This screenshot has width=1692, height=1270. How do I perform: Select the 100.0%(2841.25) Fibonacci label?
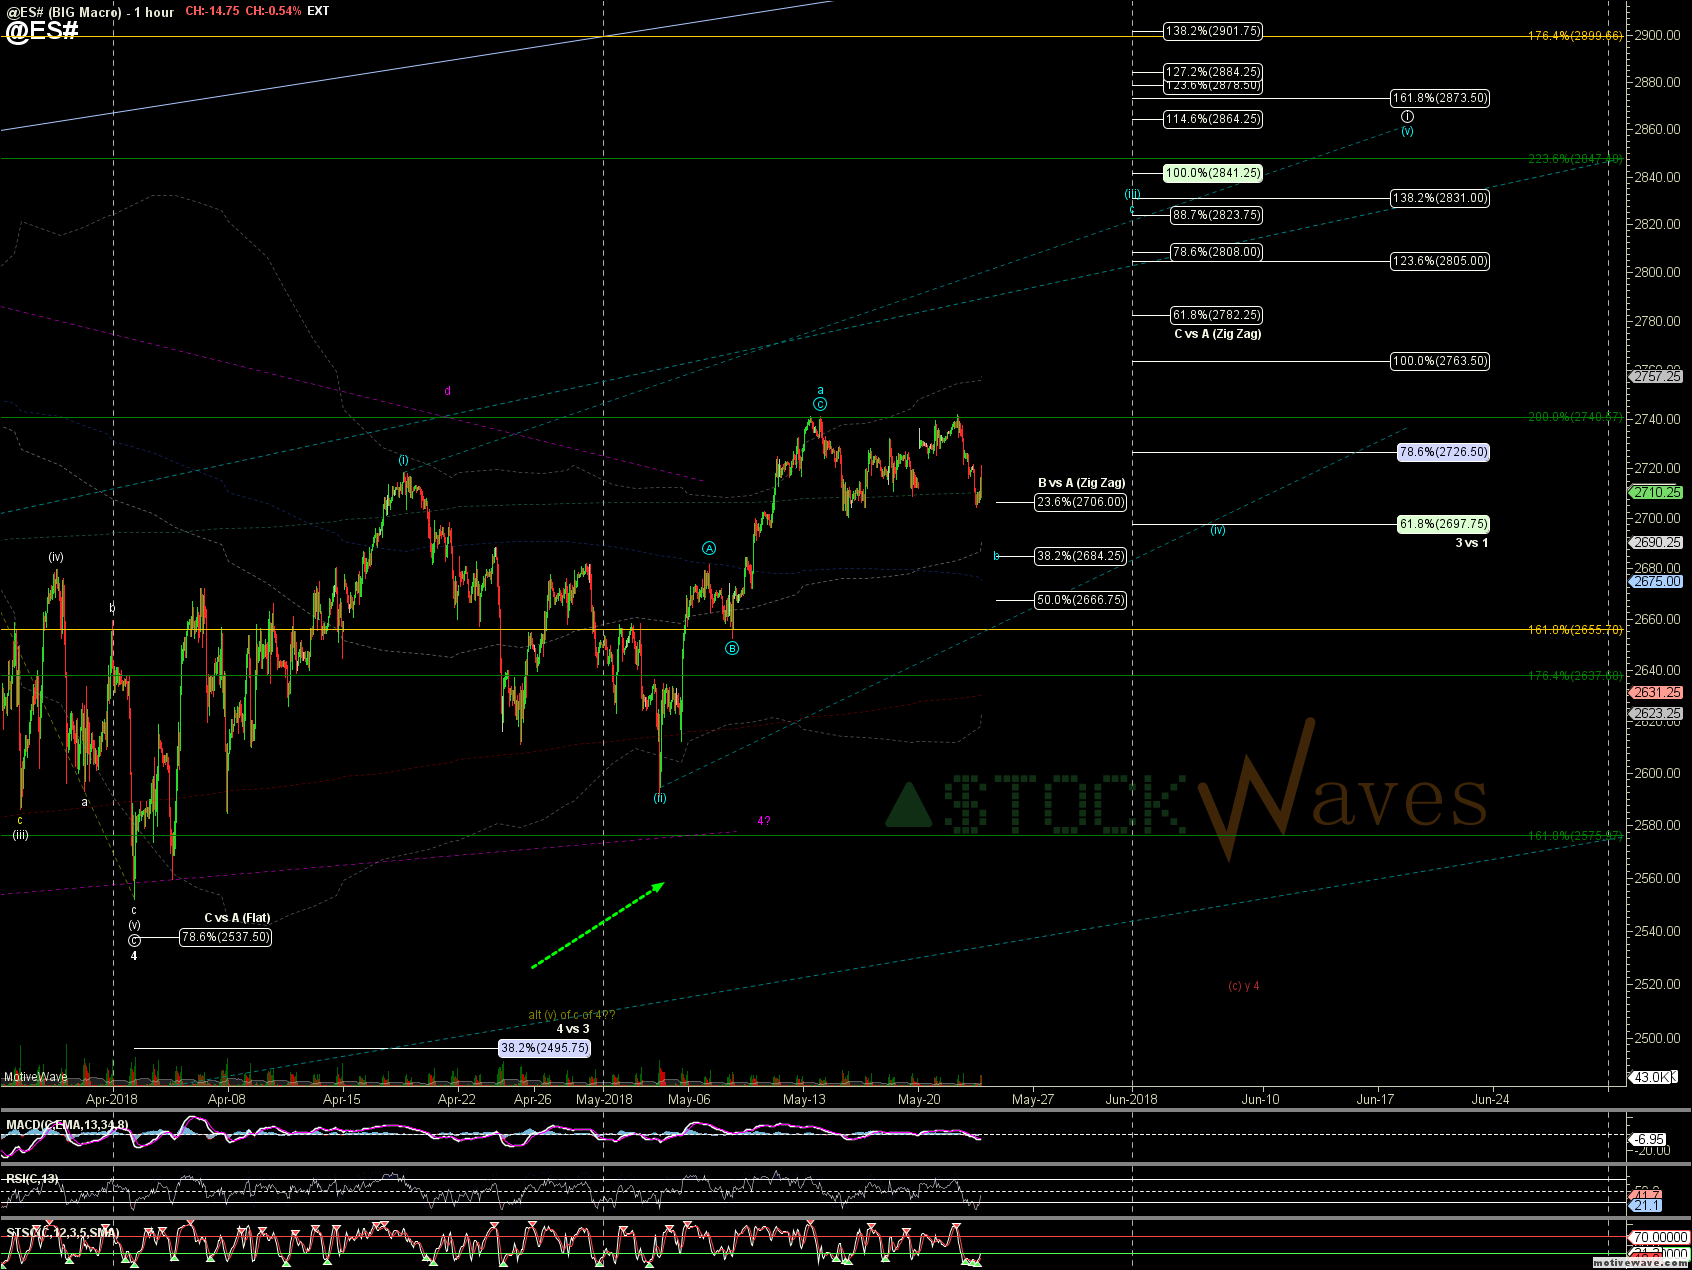[x=1212, y=173]
